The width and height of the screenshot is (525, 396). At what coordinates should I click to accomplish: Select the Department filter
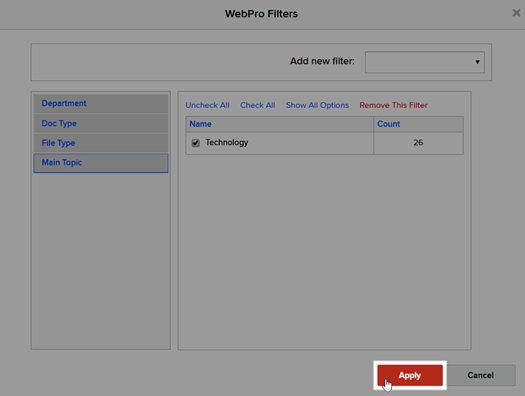tap(101, 103)
